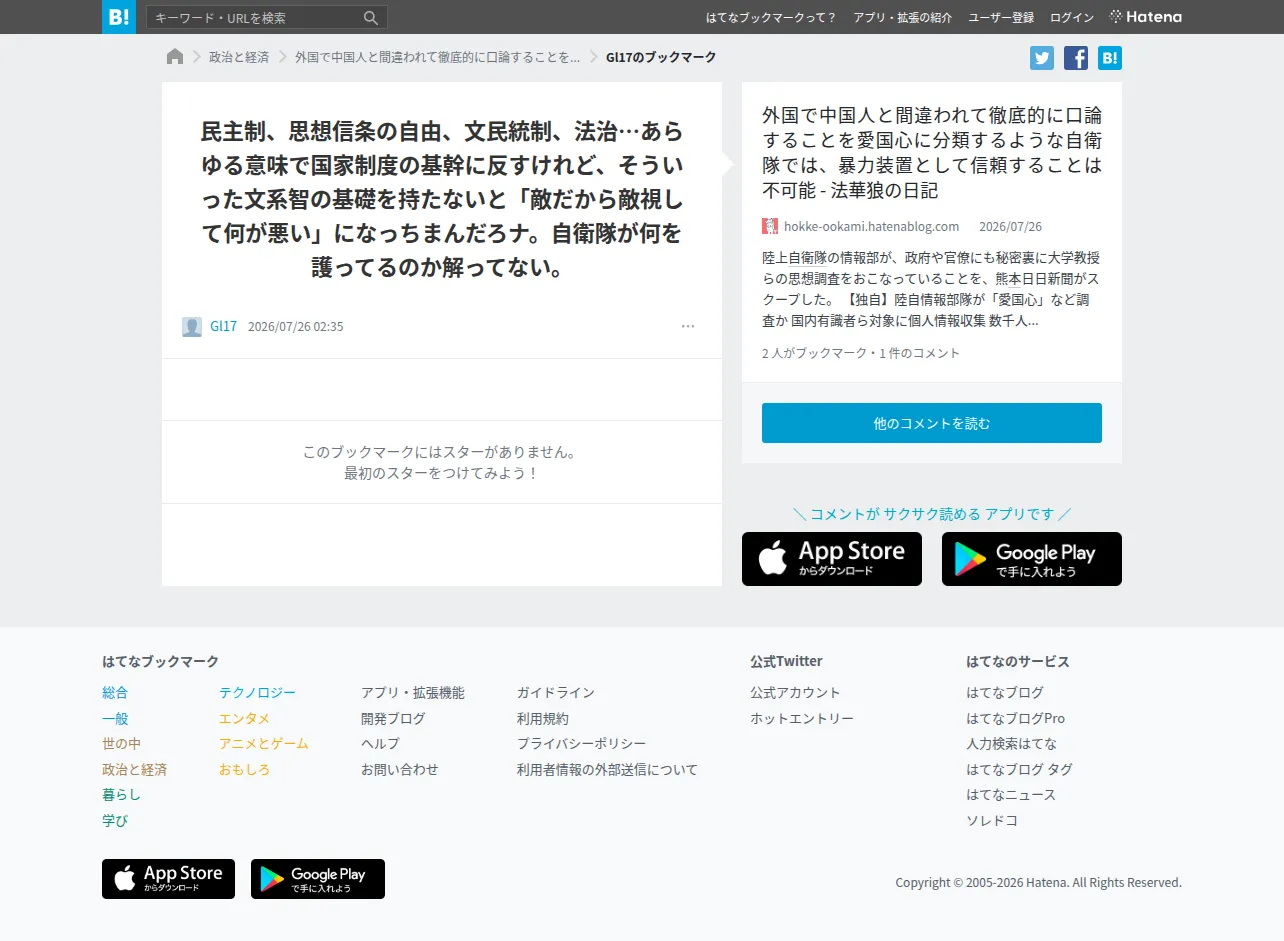The height and width of the screenshot is (941, 1284).
Task: Click the Hatena Bookmark B! logo
Action: (119, 17)
